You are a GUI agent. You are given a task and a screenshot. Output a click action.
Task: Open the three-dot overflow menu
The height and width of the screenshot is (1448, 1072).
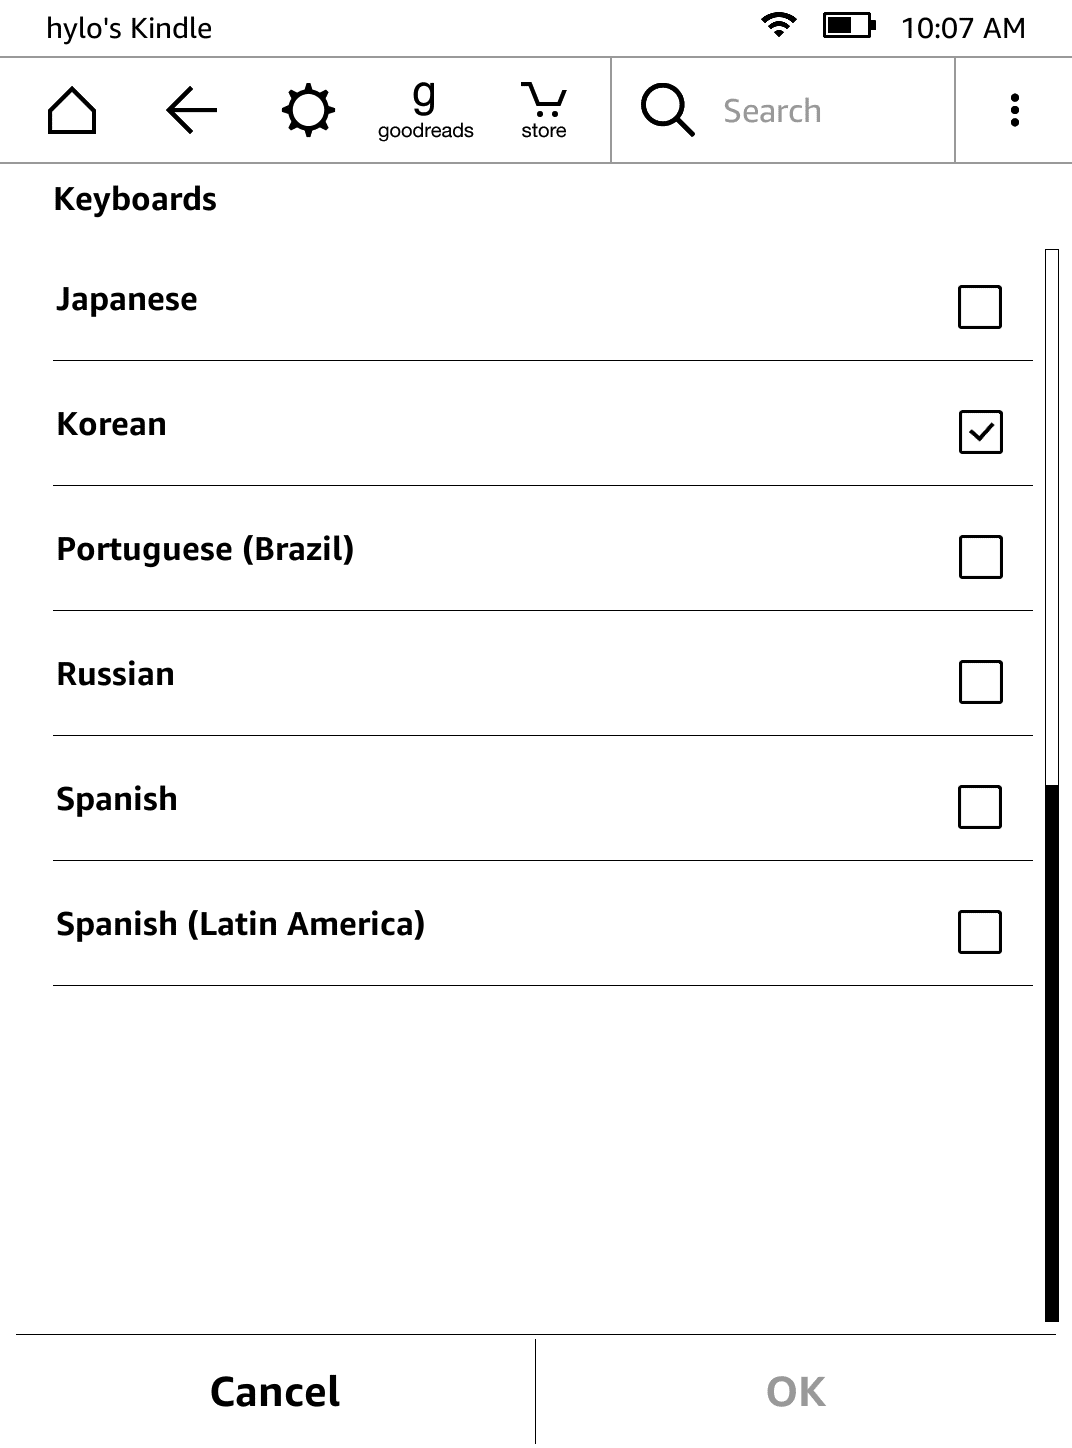pos(1014,110)
